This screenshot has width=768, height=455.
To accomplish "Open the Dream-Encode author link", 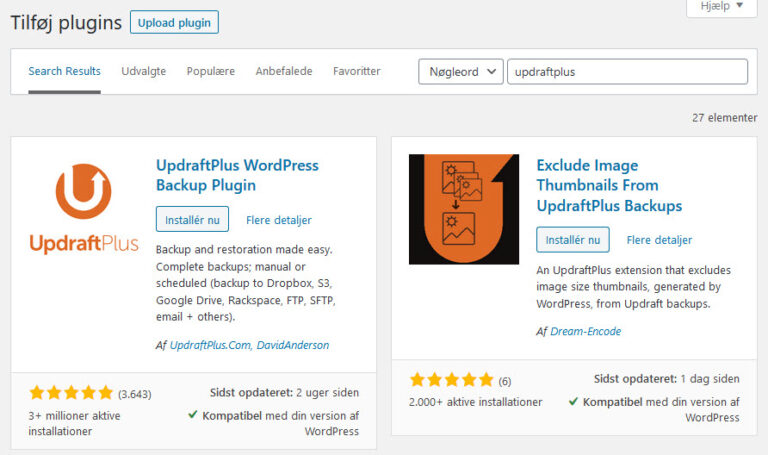I will (x=585, y=331).
